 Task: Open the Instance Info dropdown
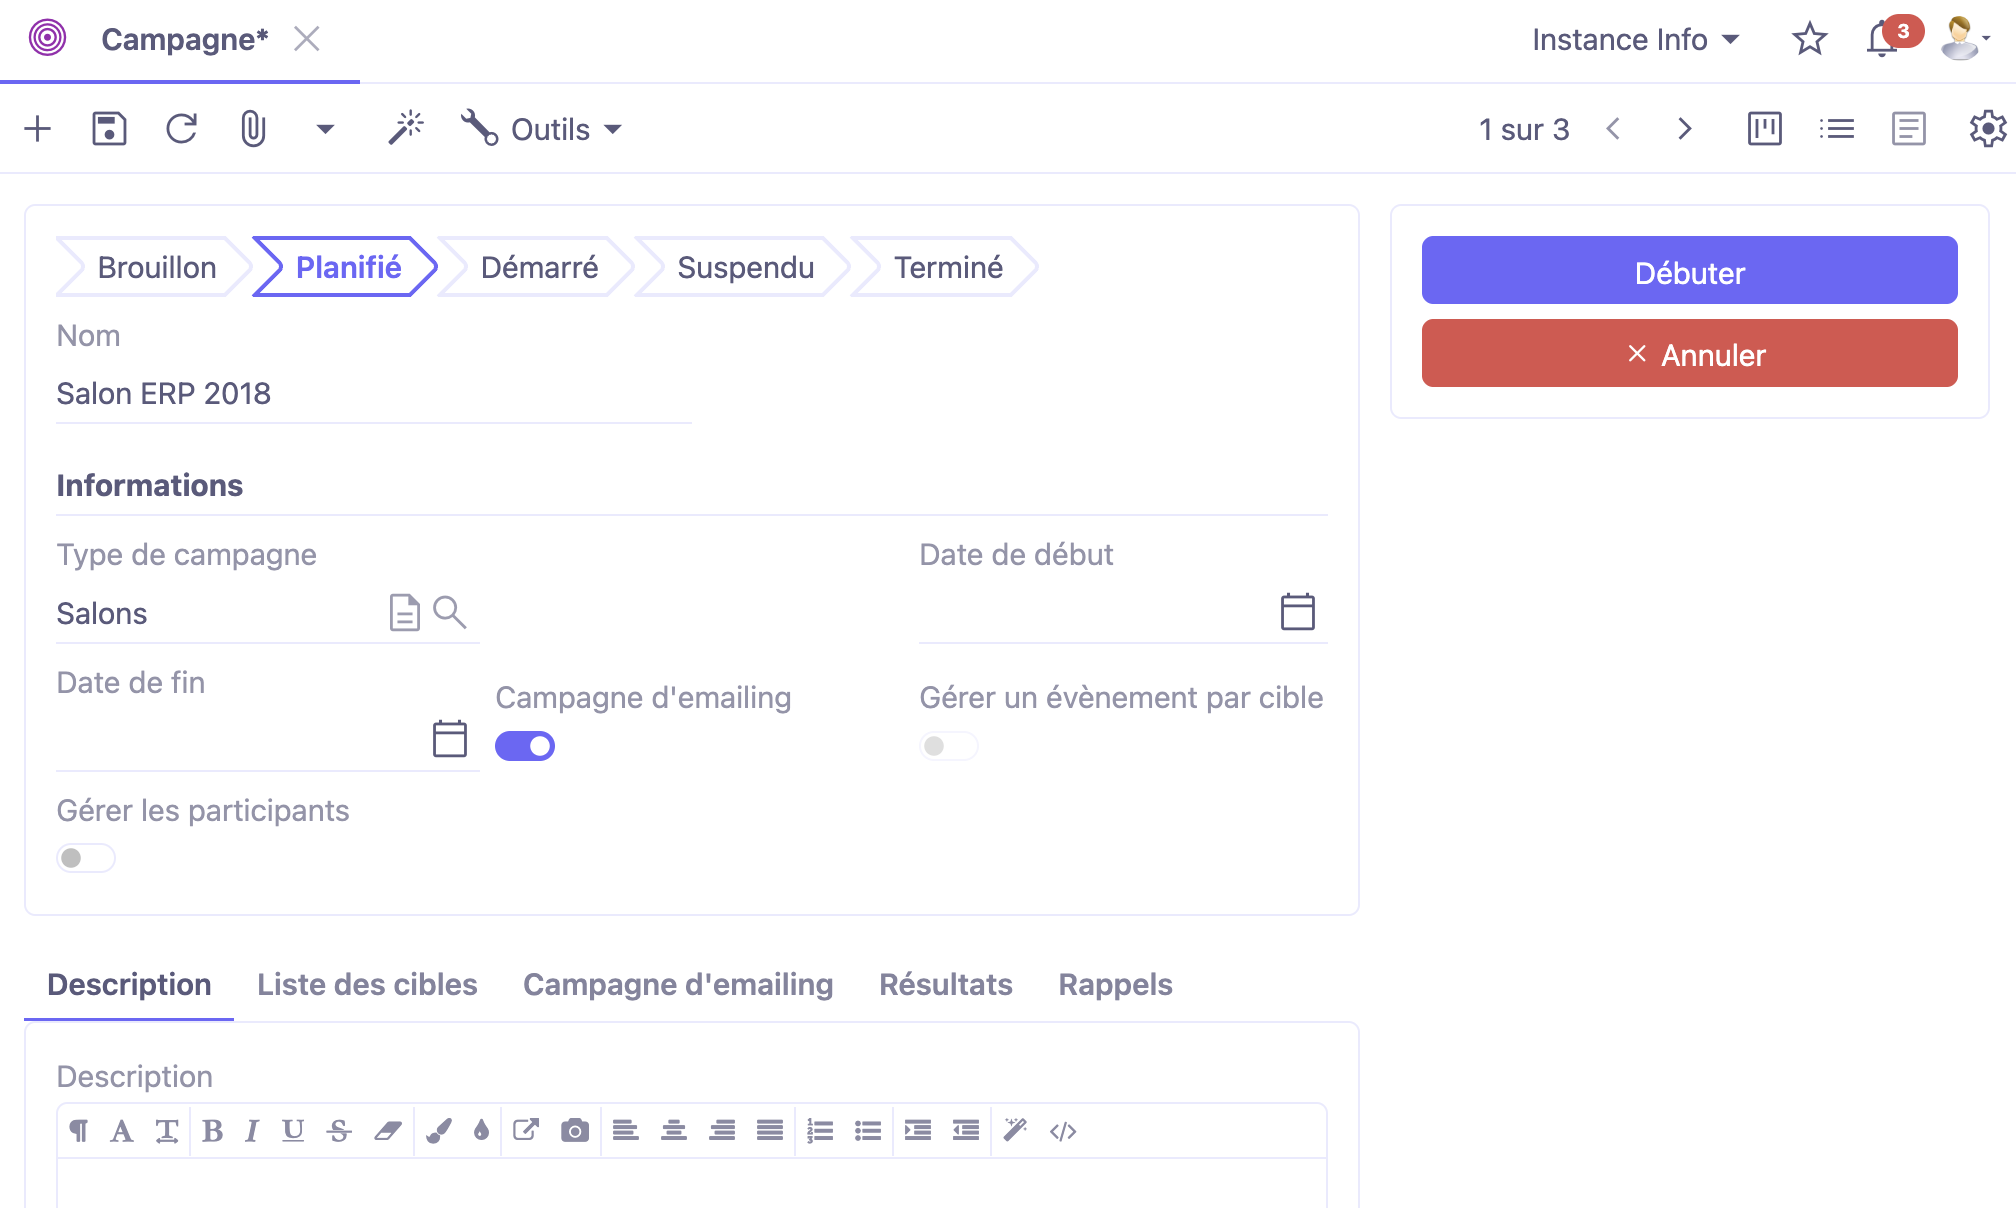[x=1636, y=40]
